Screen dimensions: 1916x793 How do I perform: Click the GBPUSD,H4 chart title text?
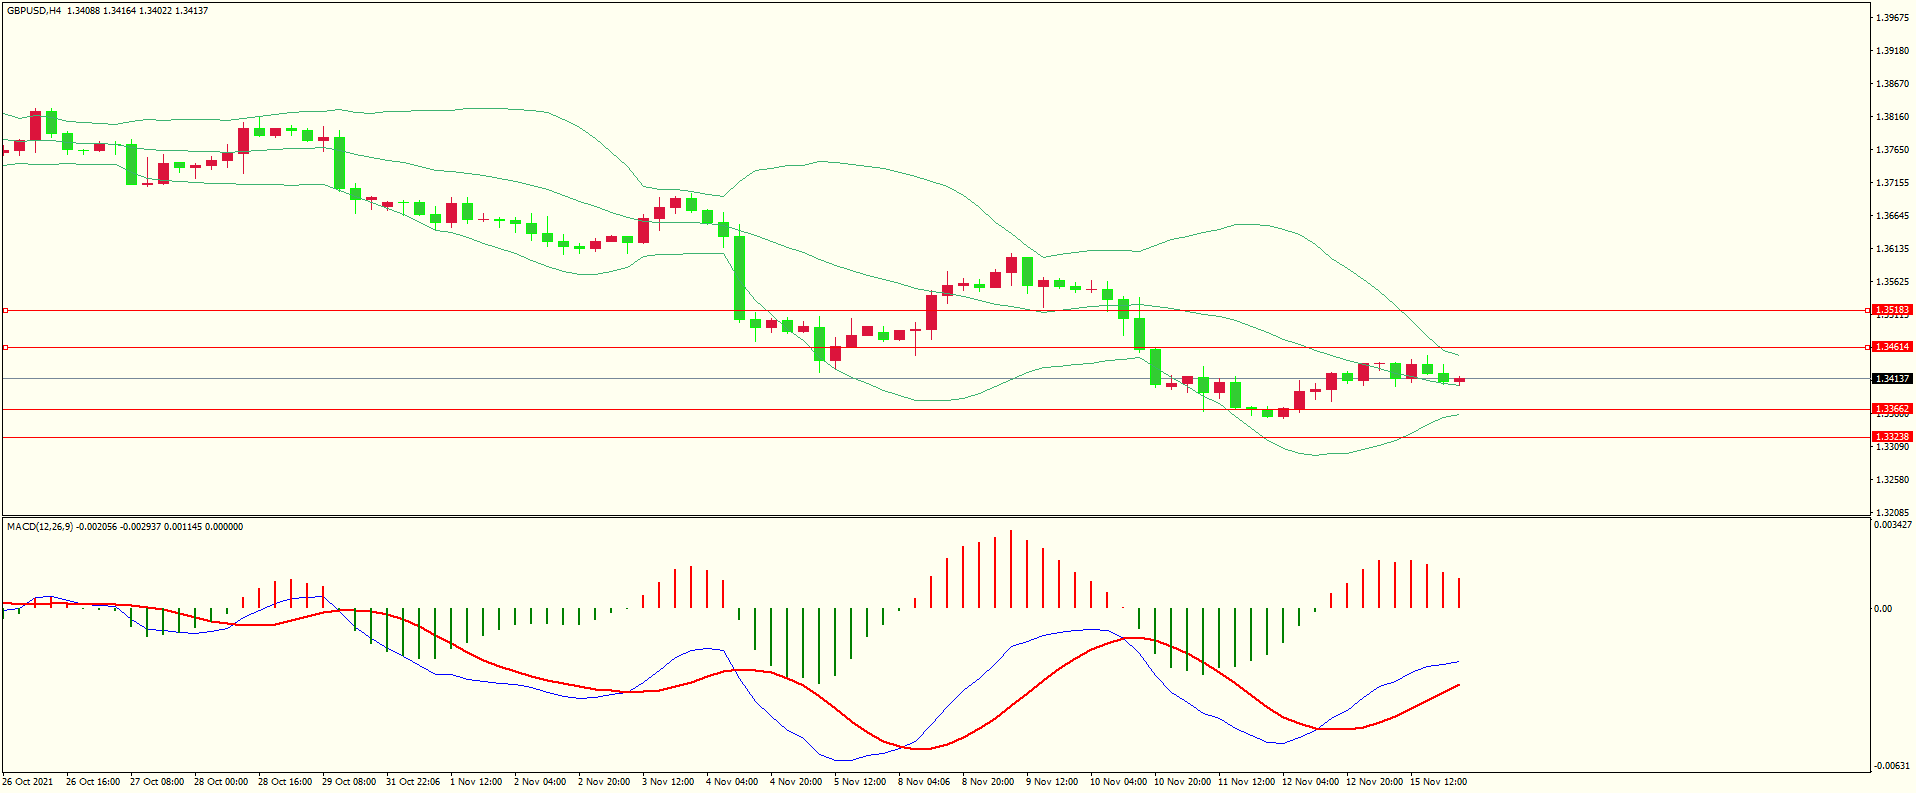click(x=34, y=11)
